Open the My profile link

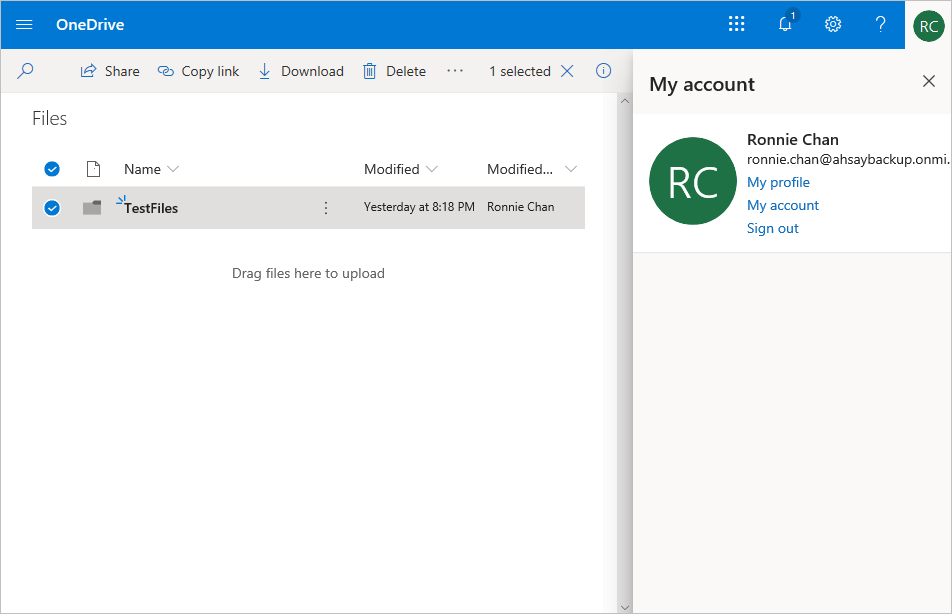[x=778, y=182]
